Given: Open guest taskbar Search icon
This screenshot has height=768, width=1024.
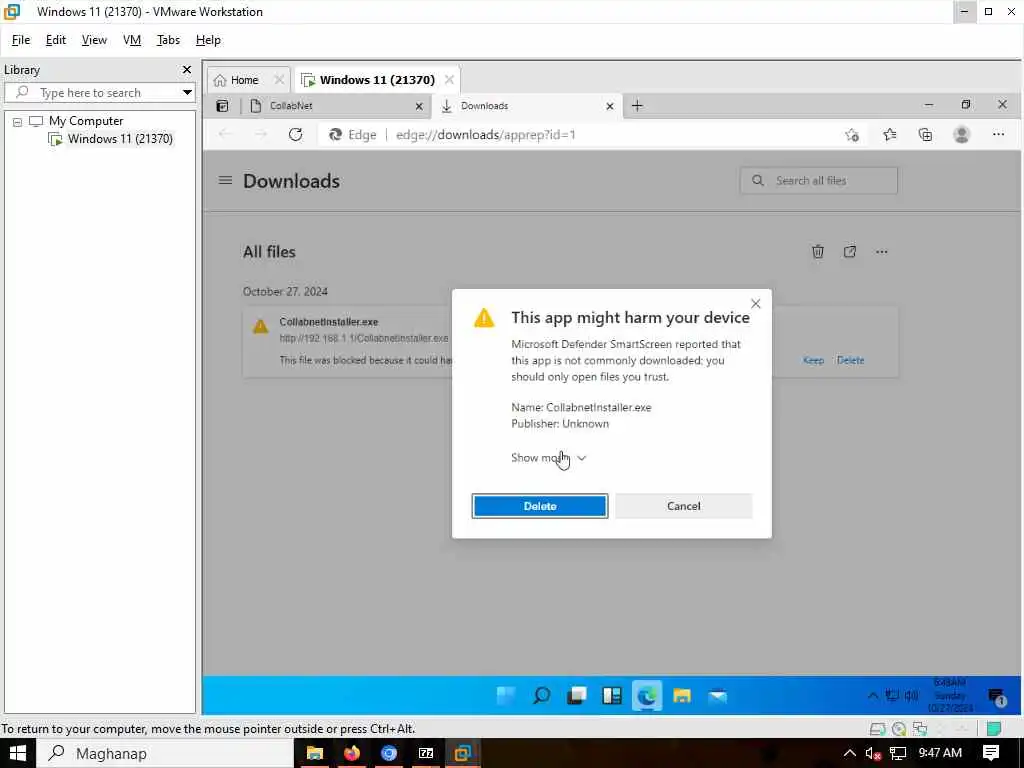Looking at the screenshot, I should click(541, 696).
